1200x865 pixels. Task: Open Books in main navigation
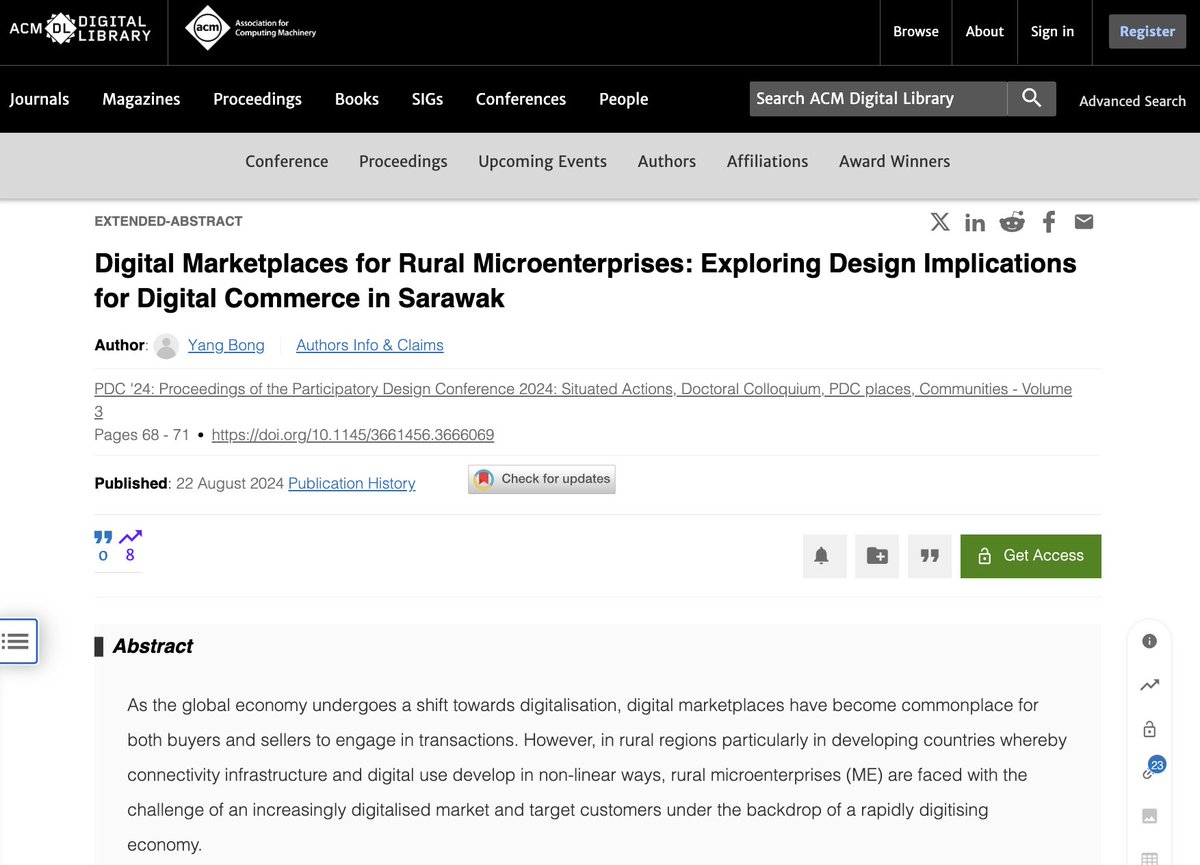pos(357,99)
